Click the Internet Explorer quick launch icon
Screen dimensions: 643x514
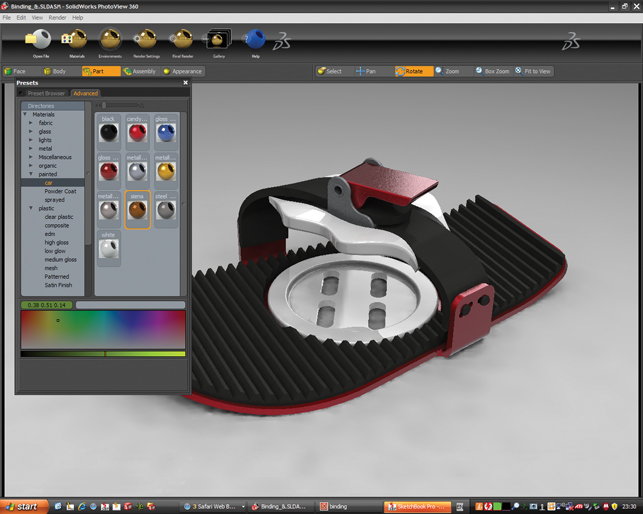click(x=82, y=507)
